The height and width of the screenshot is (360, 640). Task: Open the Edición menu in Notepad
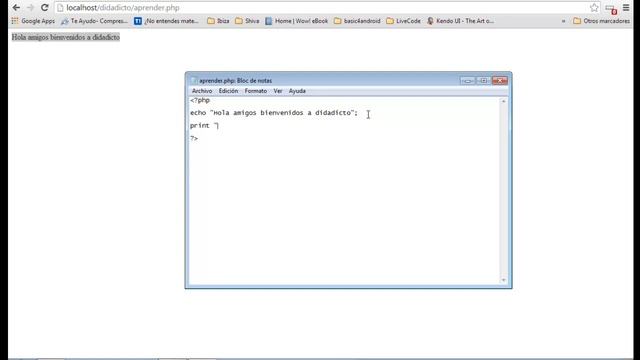pos(228,91)
